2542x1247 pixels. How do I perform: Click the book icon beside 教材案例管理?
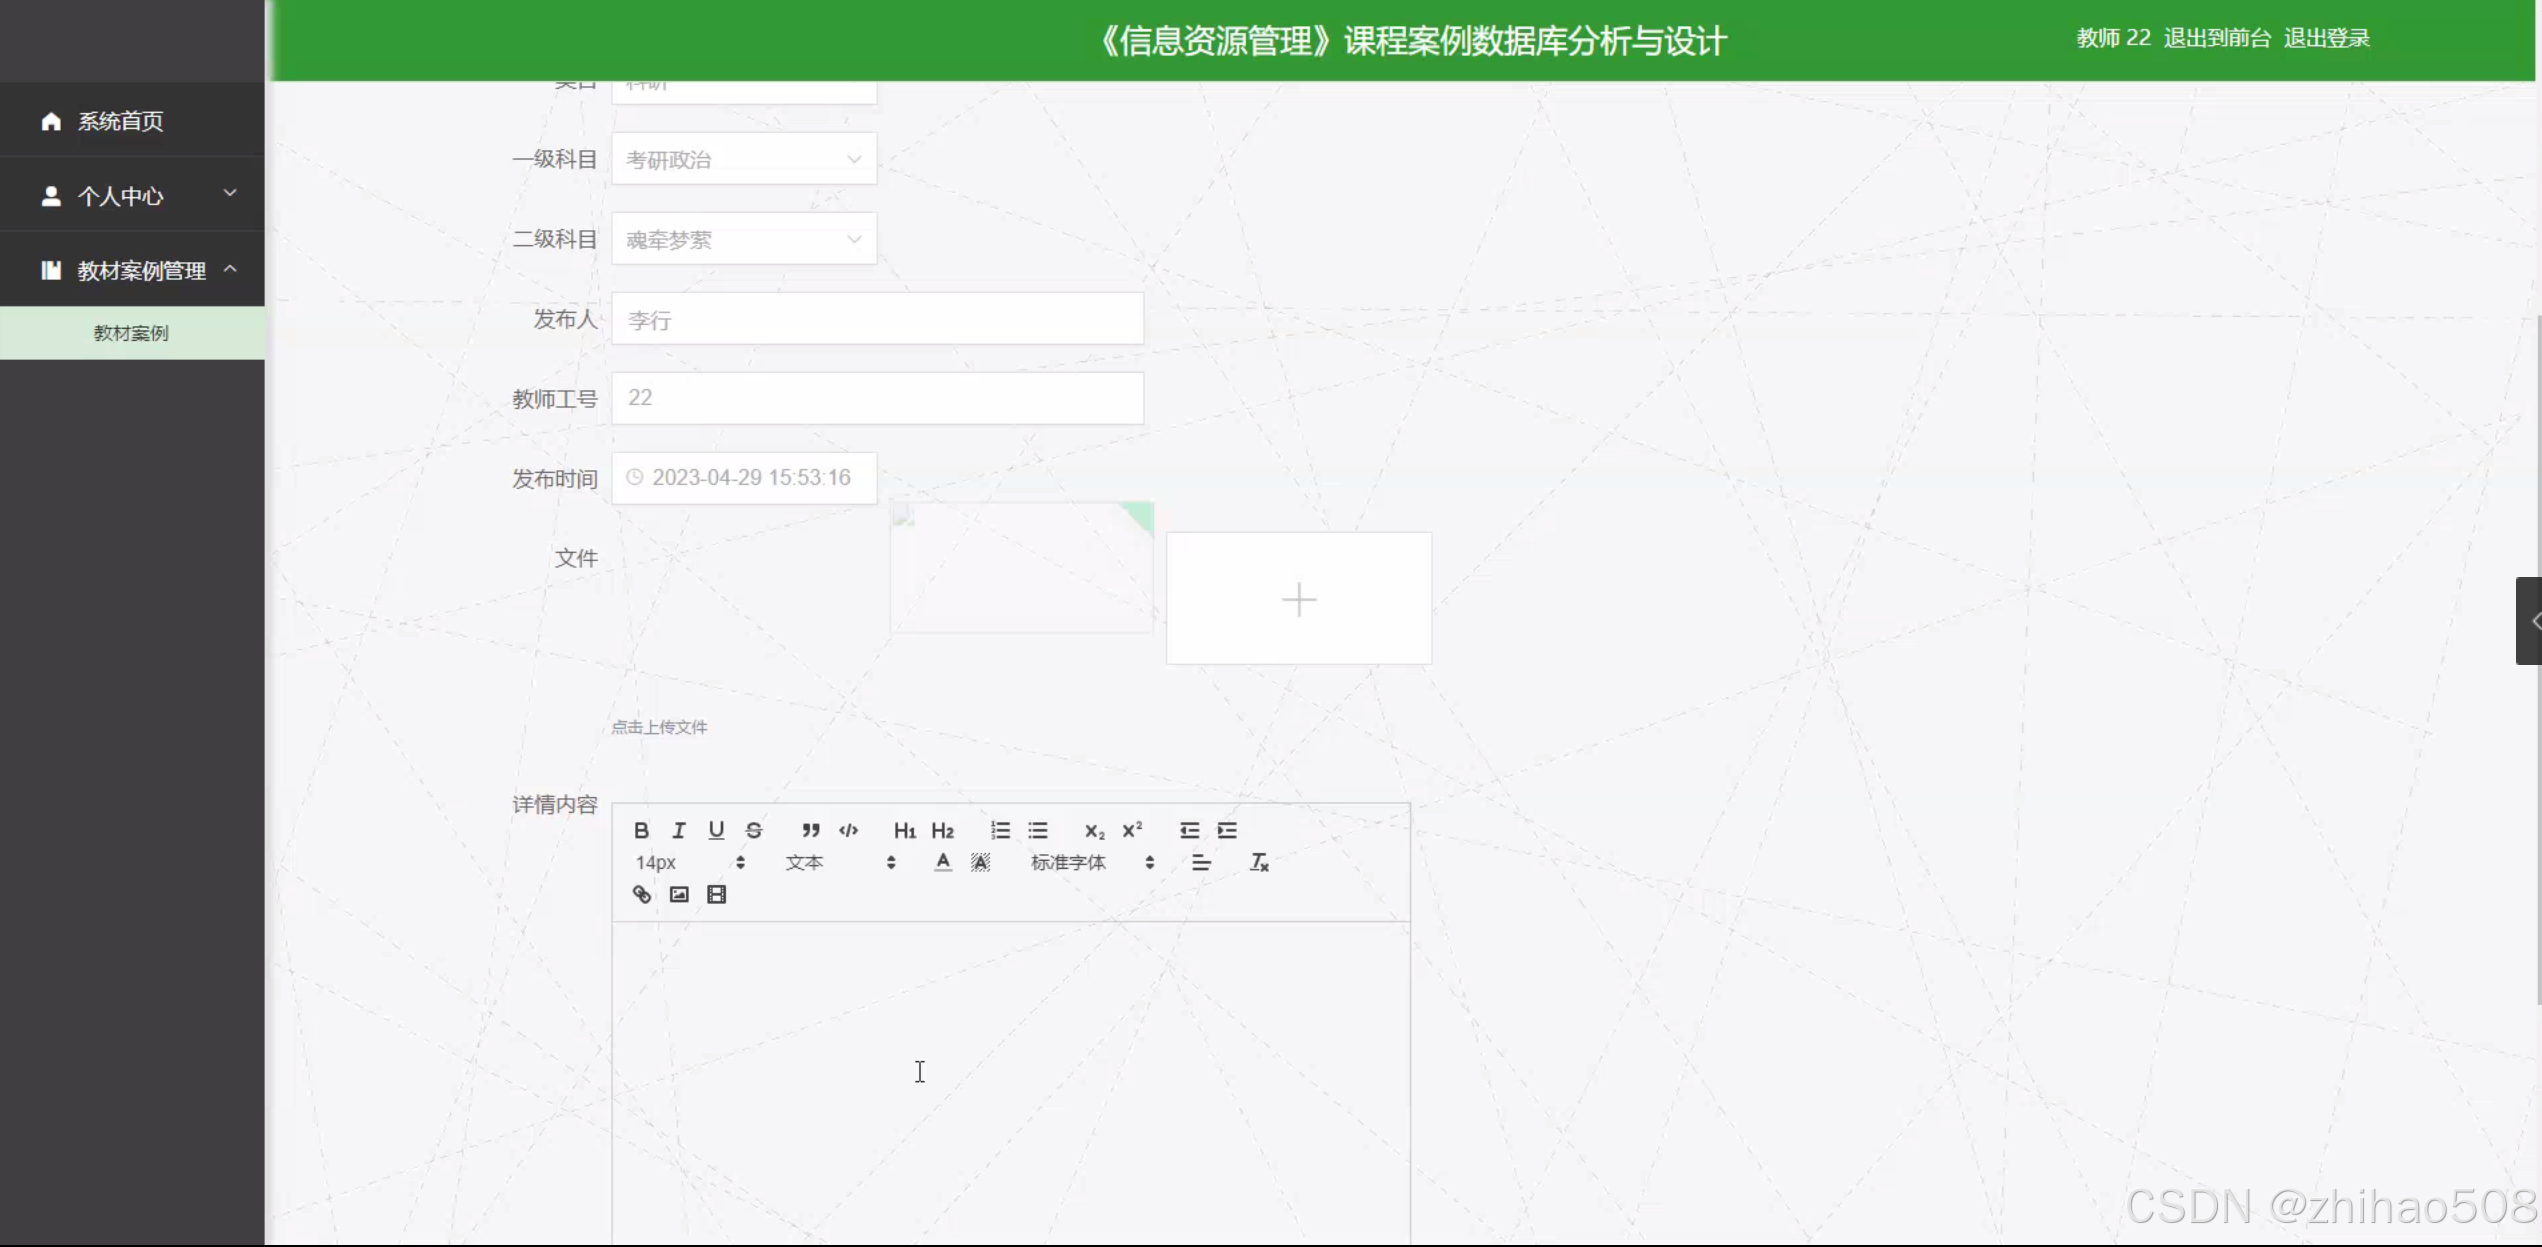point(51,270)
